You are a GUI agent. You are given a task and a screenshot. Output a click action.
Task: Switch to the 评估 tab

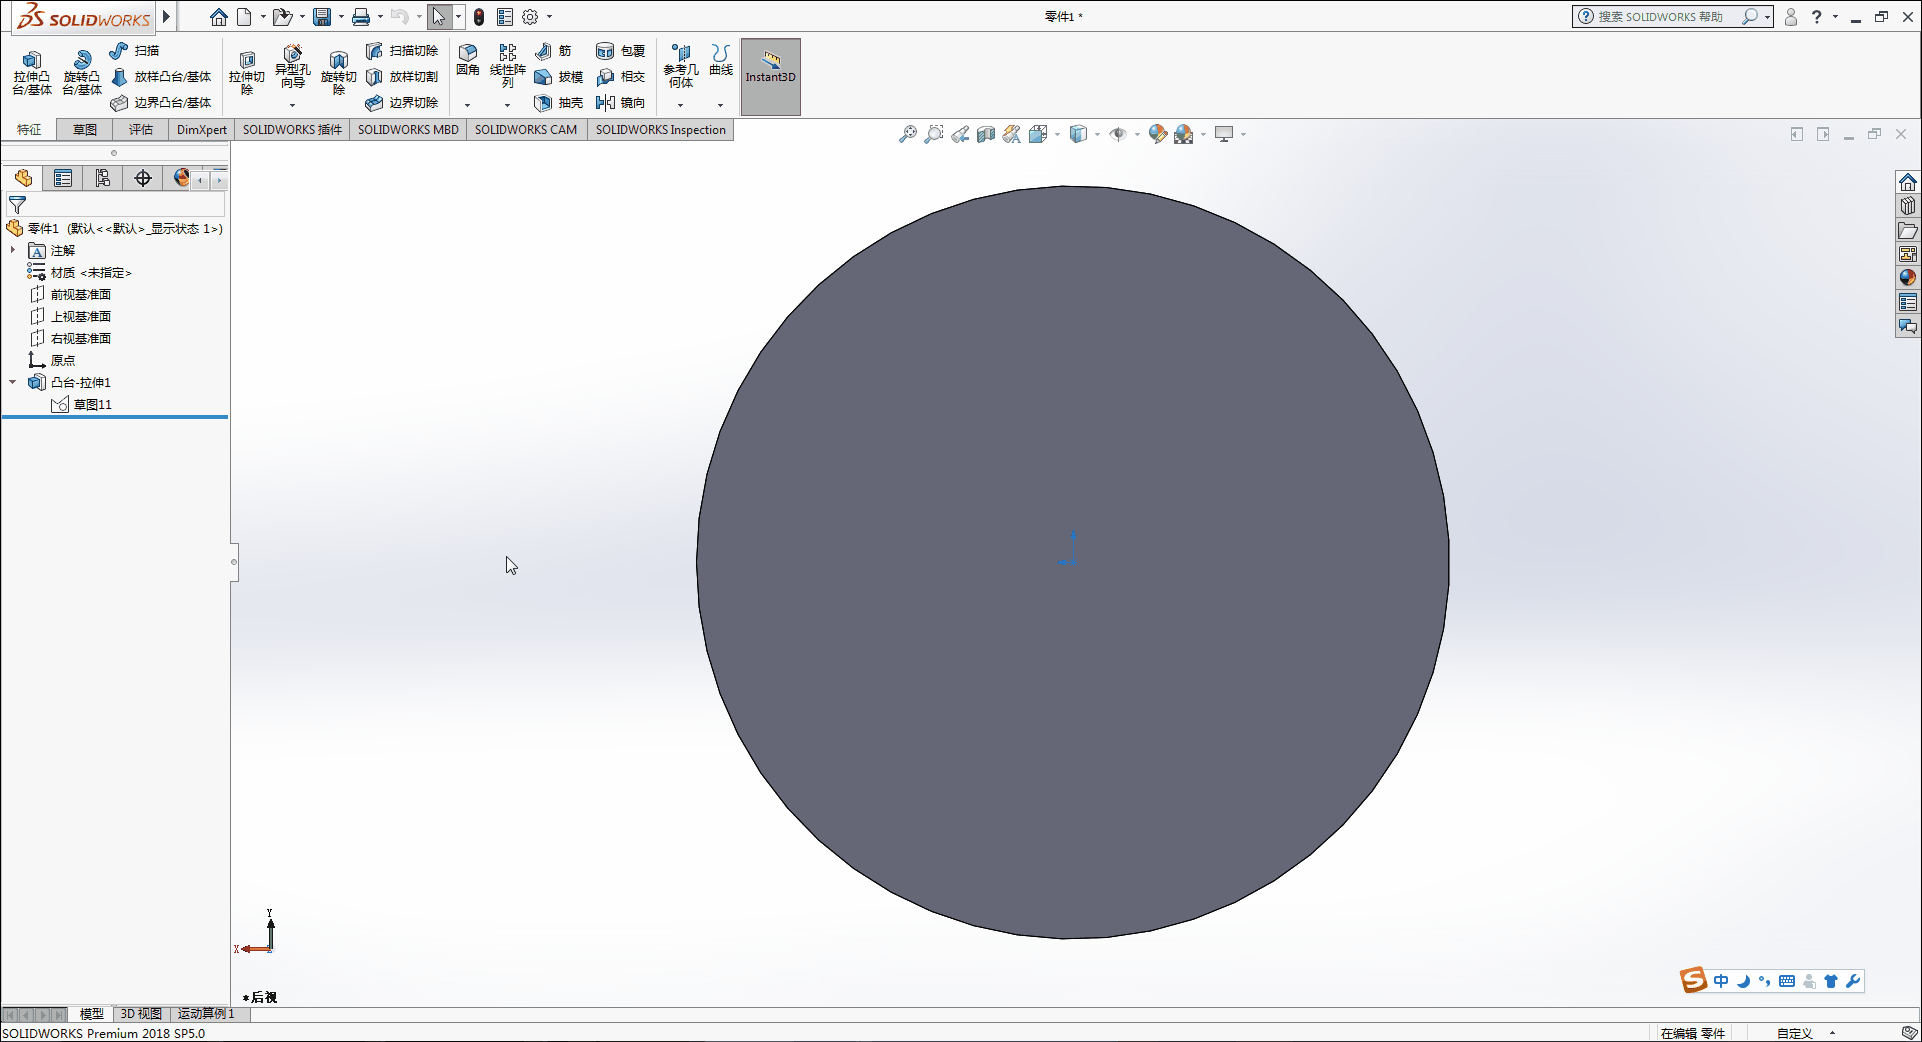pyautogui.click(x=141, y=130)
